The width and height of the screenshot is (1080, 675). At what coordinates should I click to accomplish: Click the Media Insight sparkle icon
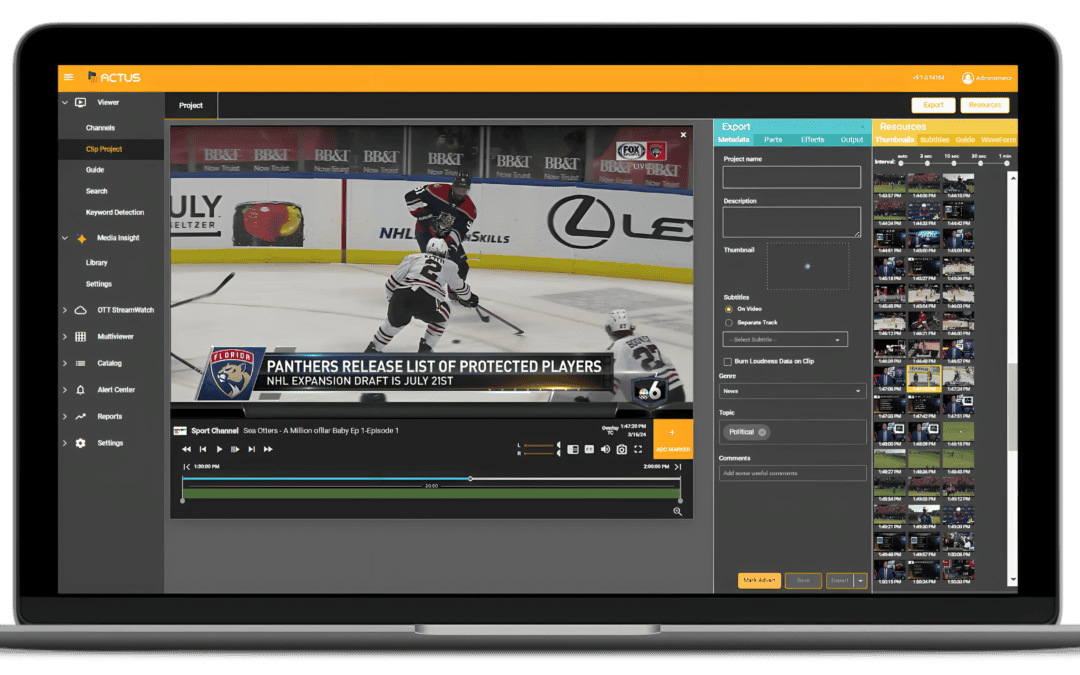click(x=81, y=238)
